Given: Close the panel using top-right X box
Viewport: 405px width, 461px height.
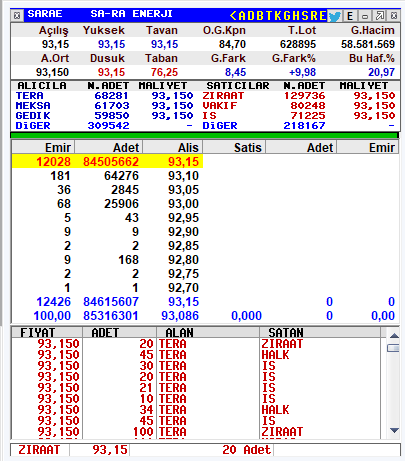Looking at the screenshot, I should pos(394,16).
